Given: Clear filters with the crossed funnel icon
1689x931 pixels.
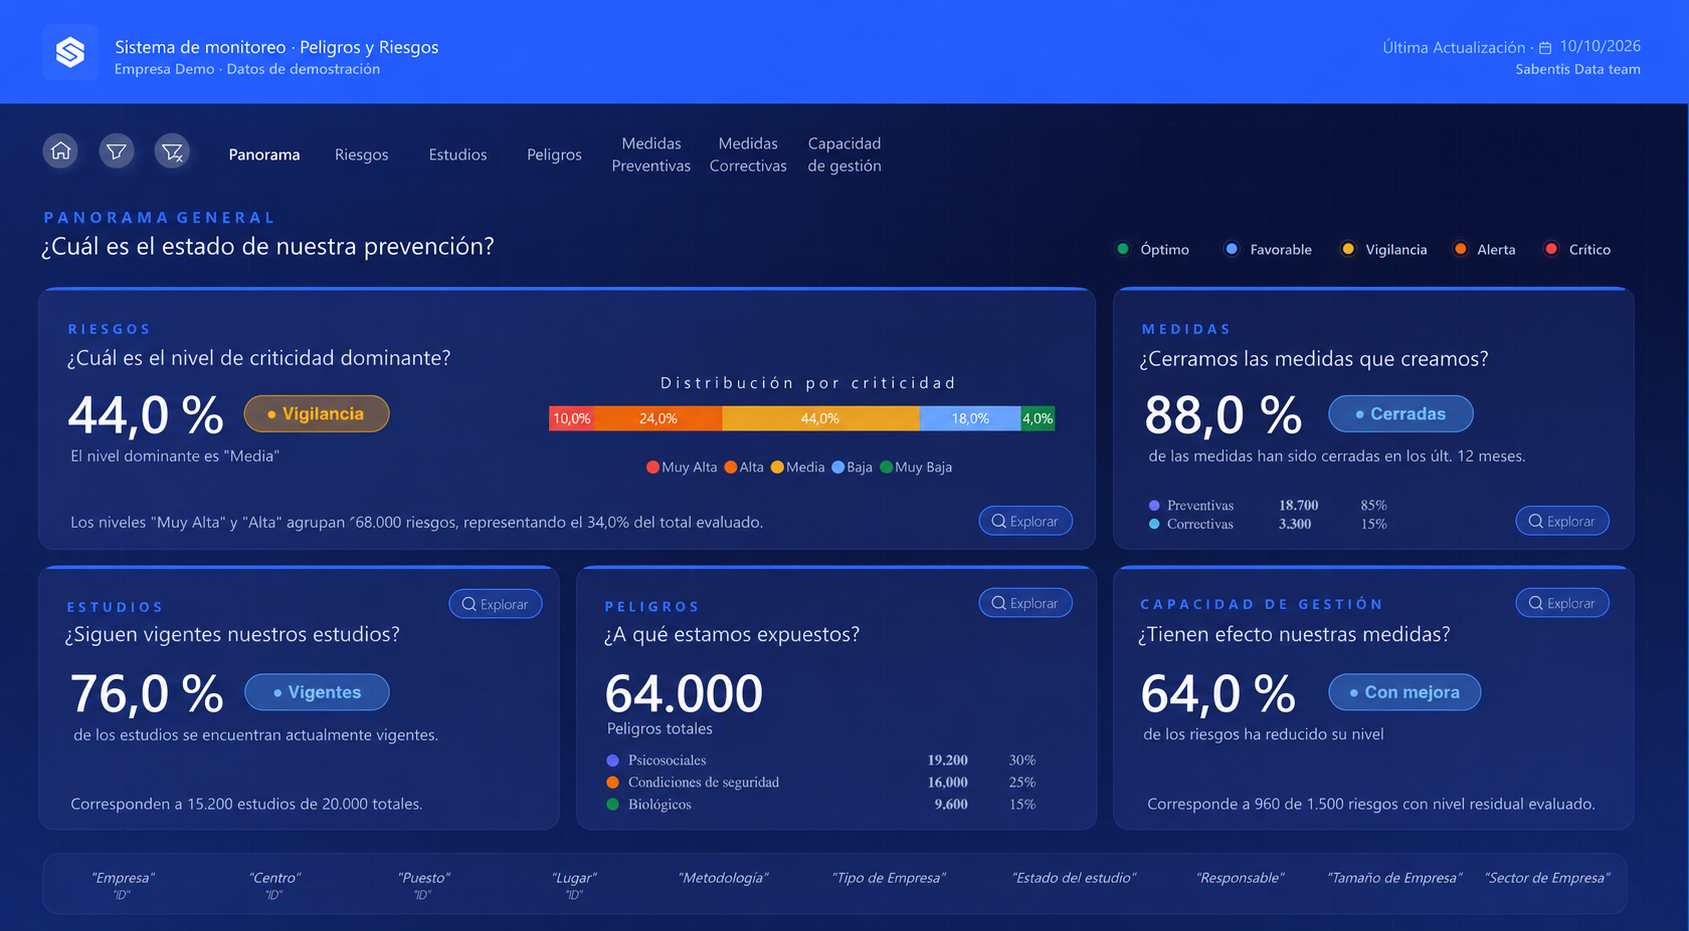Looking at the screenshot, I should 173,151.
